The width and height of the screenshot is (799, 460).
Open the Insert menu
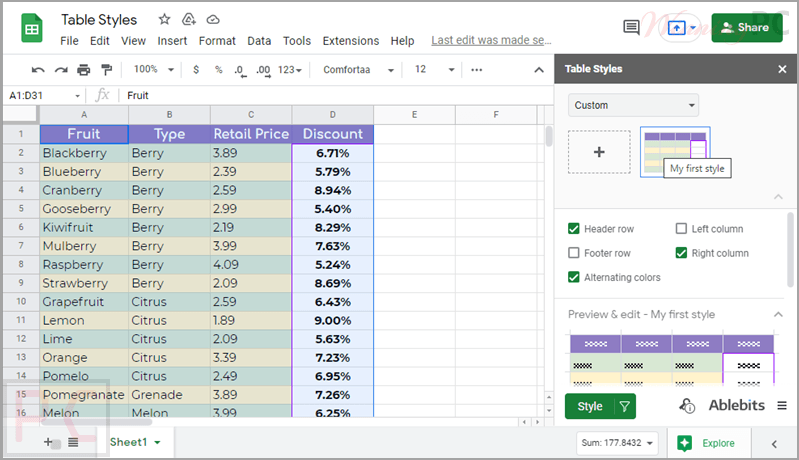click(x=172, y=41)
